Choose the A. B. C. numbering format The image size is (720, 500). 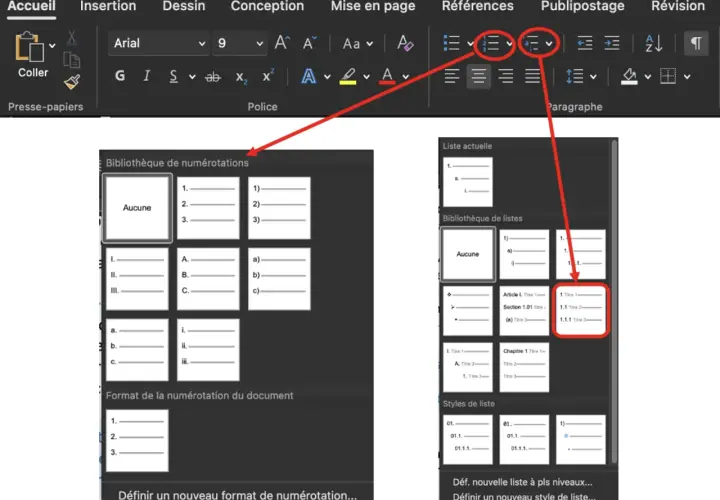[208, 279]
